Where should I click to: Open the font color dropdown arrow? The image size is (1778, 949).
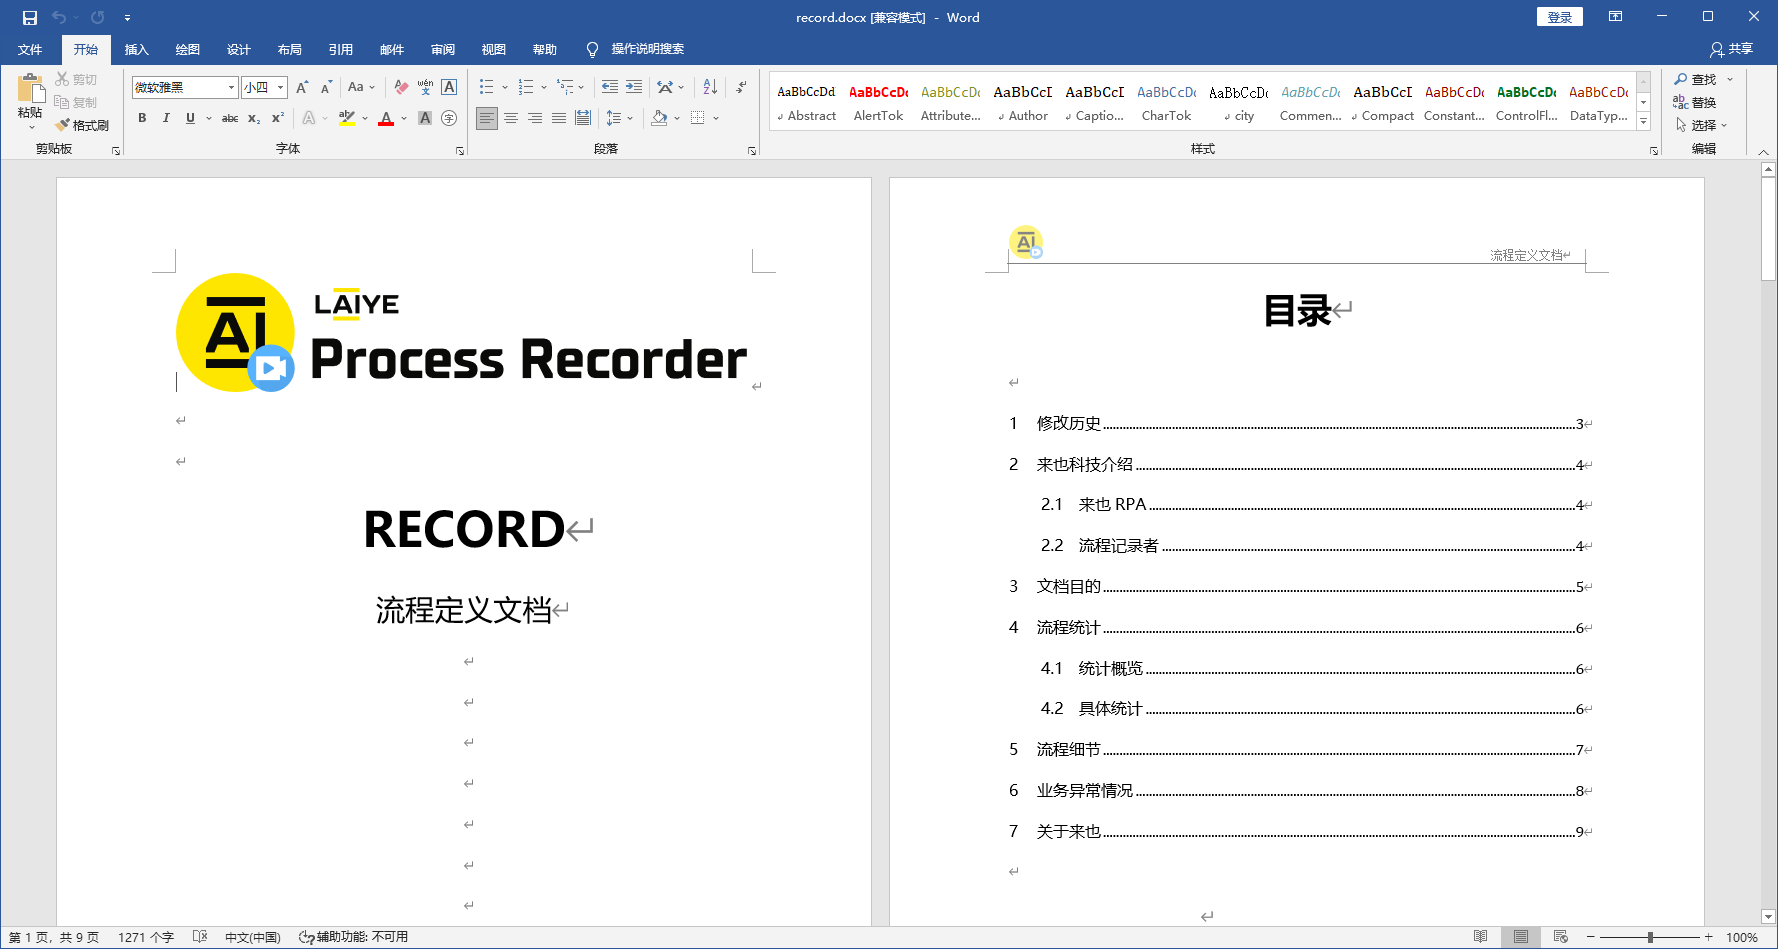404,118
